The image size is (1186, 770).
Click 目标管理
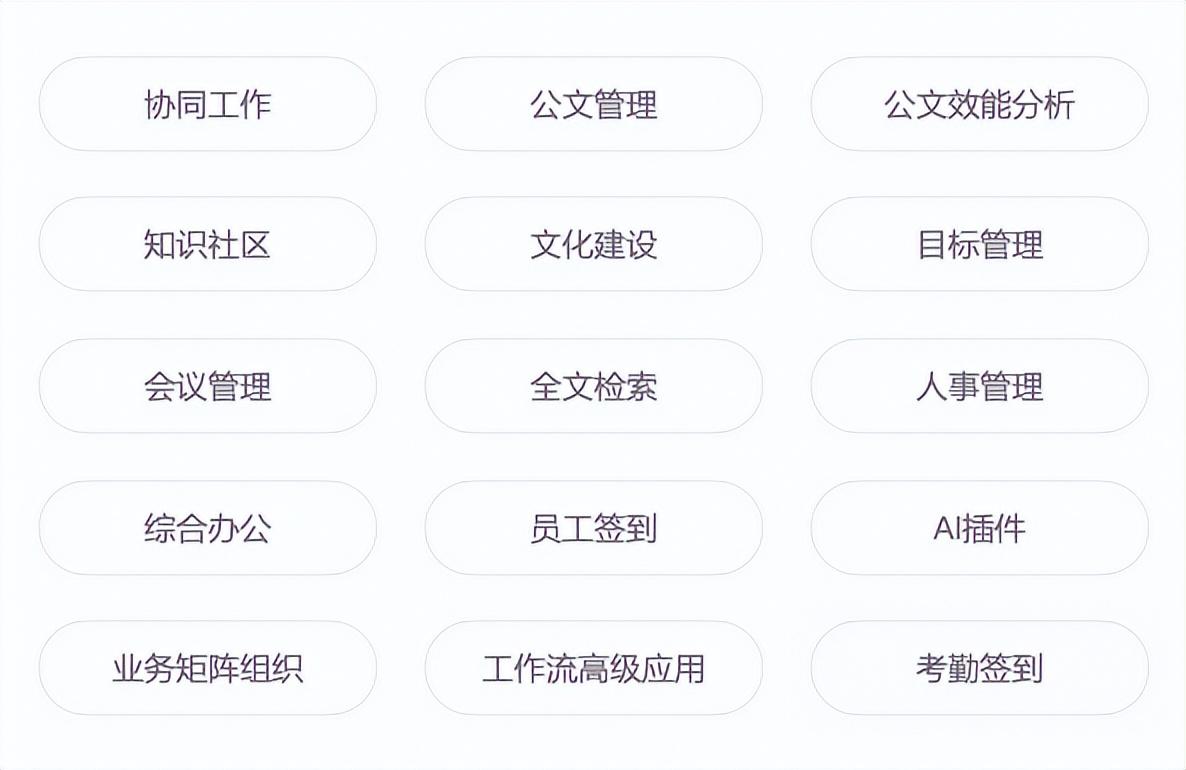979,244
